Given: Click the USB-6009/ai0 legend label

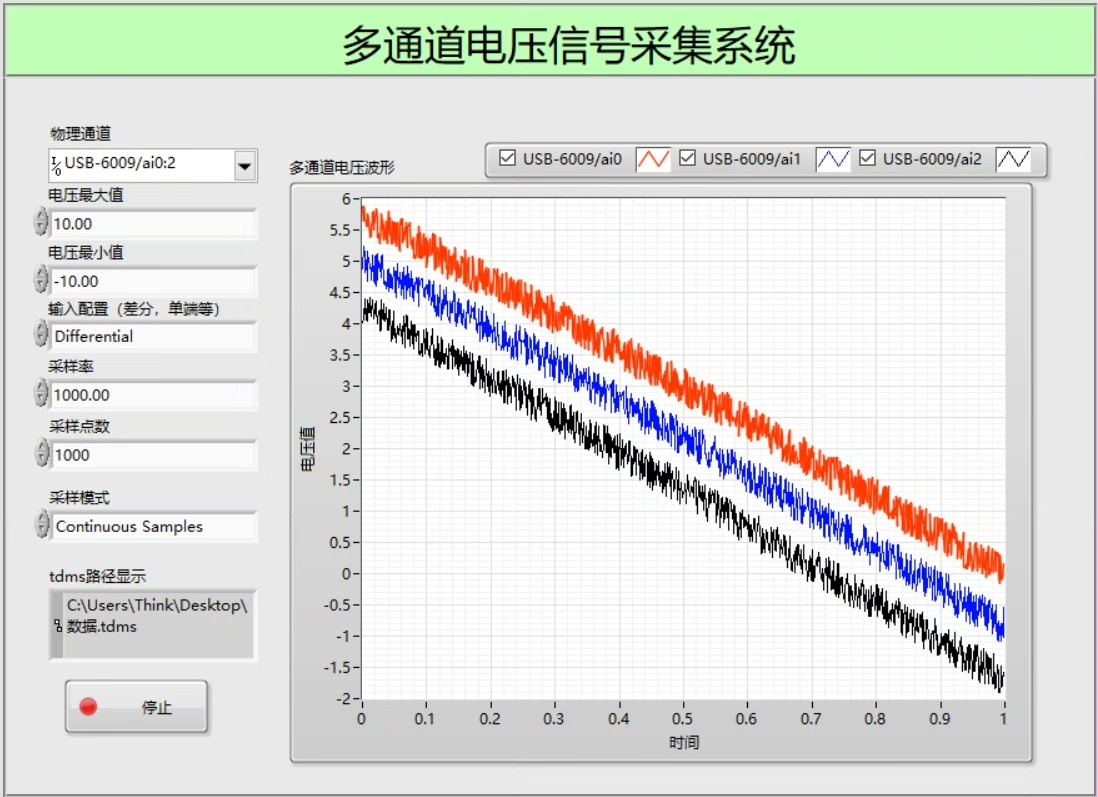Looking at the screenshot, I should coord(572,159).
